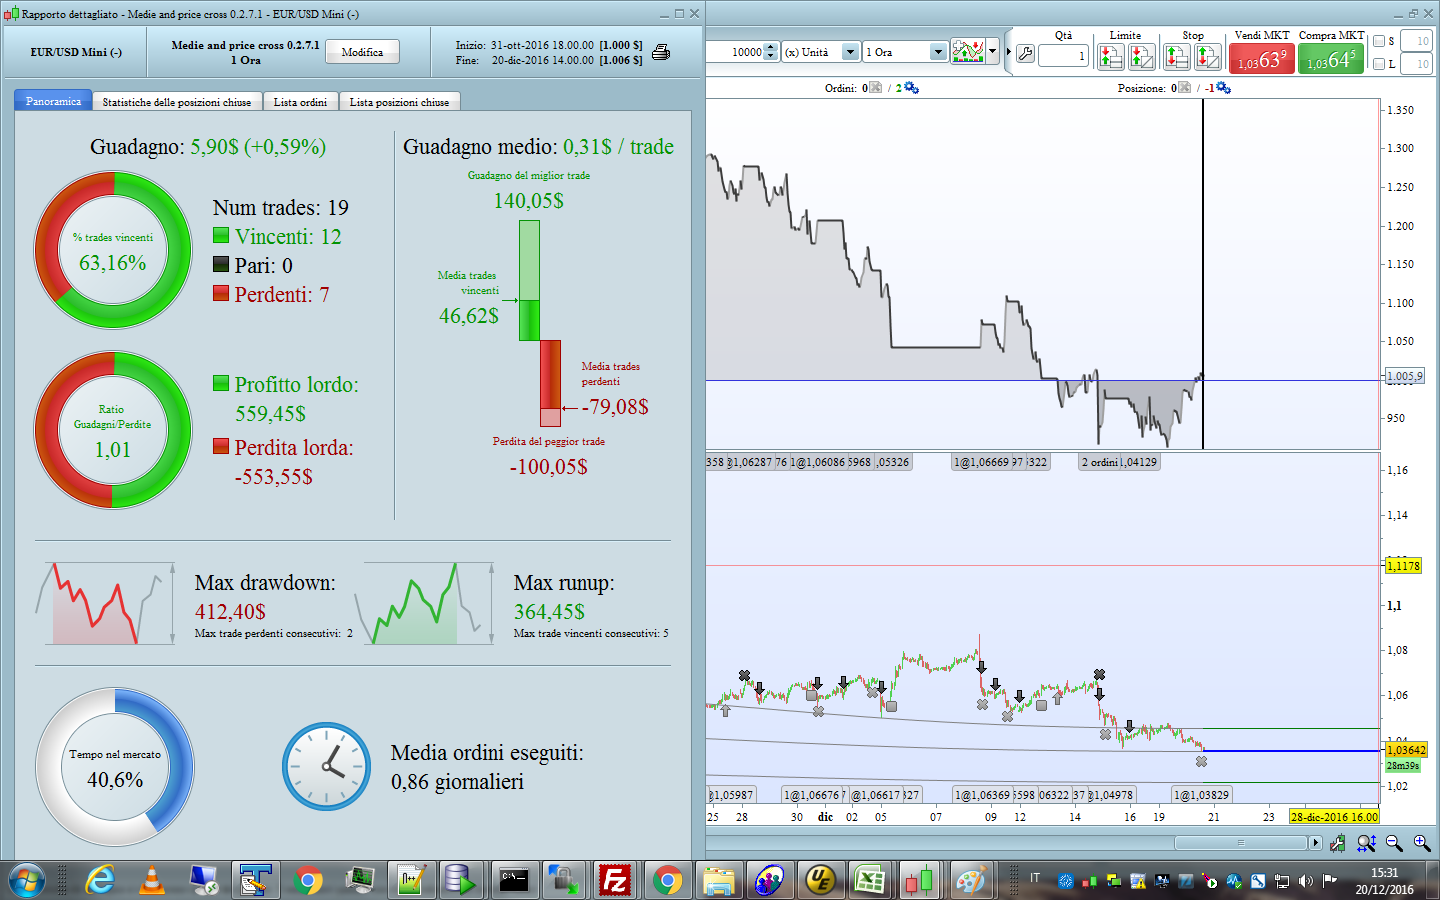
Task: Click the magnifier fit-zoom chart icon
Action: [x=1366, y=843]
